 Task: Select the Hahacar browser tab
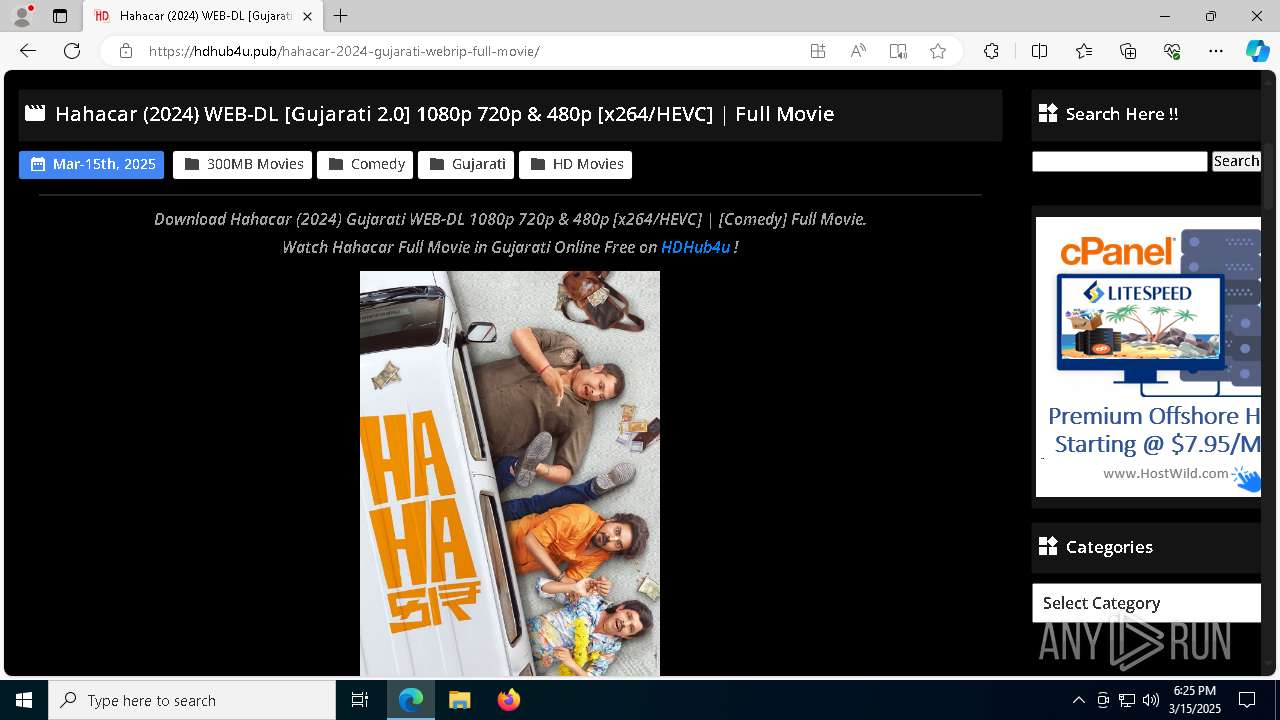tap(203, 16)
